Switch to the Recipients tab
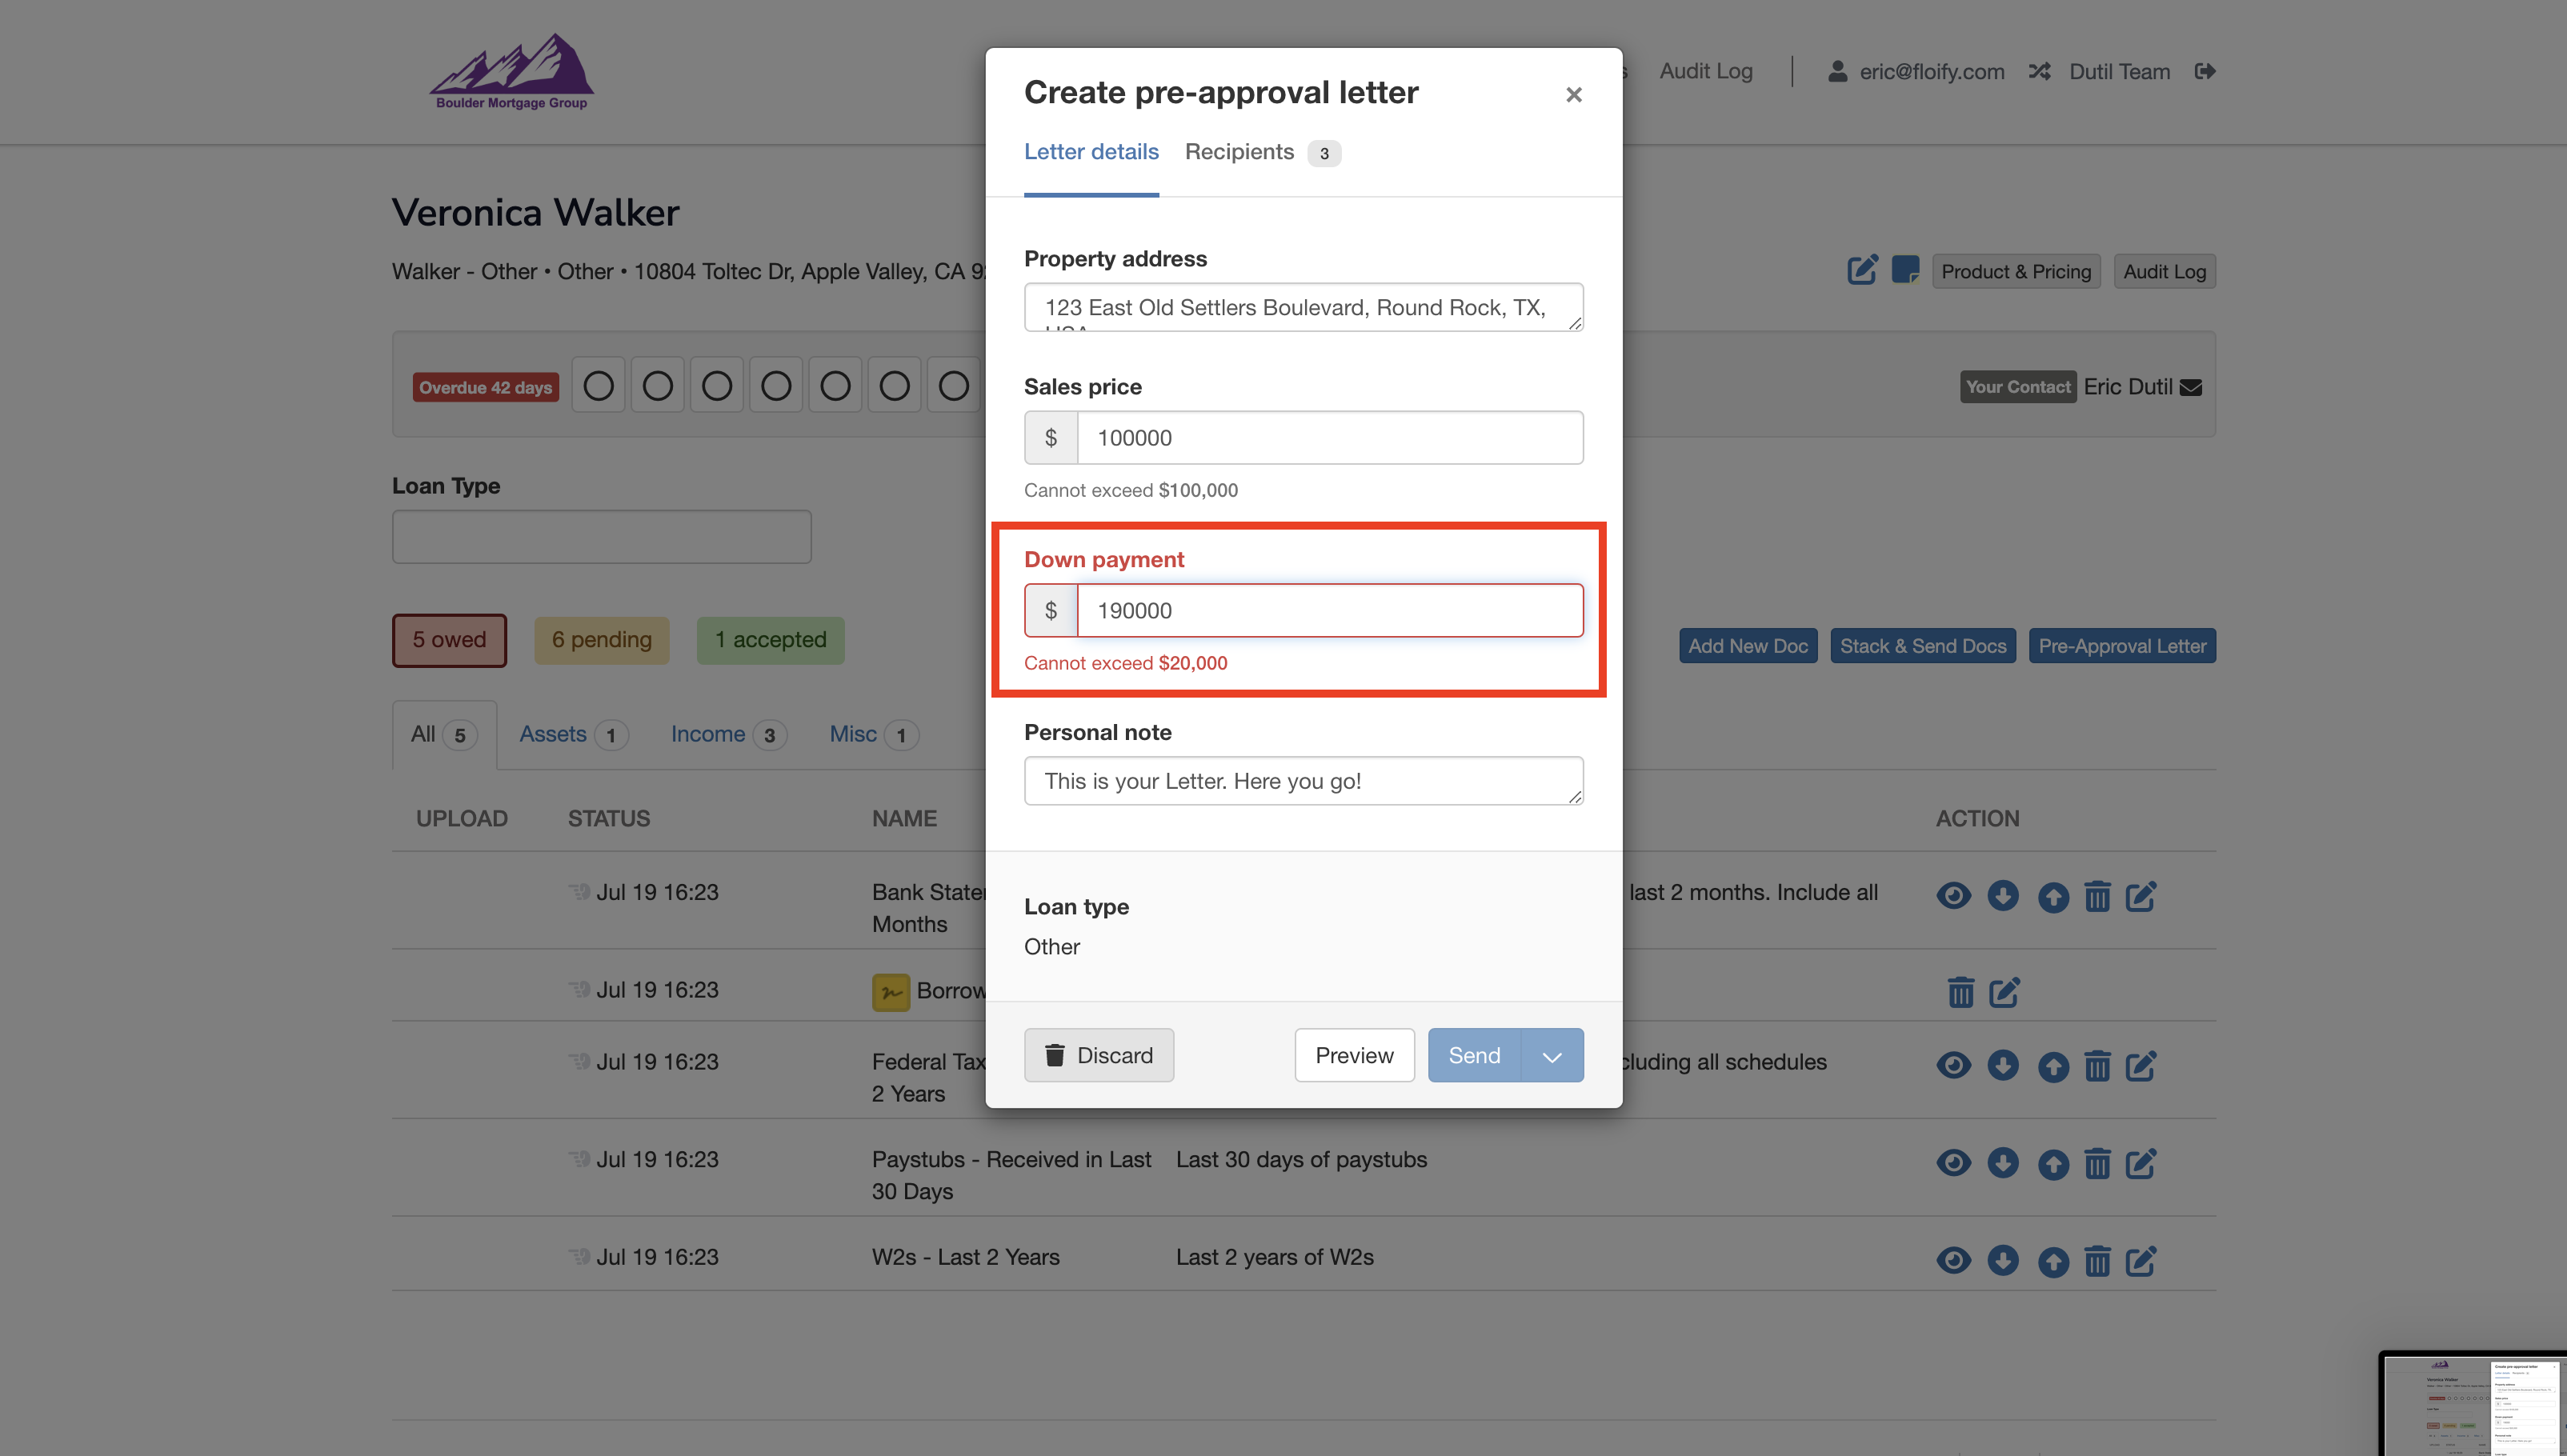This screenshot has width=2567, height=1456. tap(1239, 152)
